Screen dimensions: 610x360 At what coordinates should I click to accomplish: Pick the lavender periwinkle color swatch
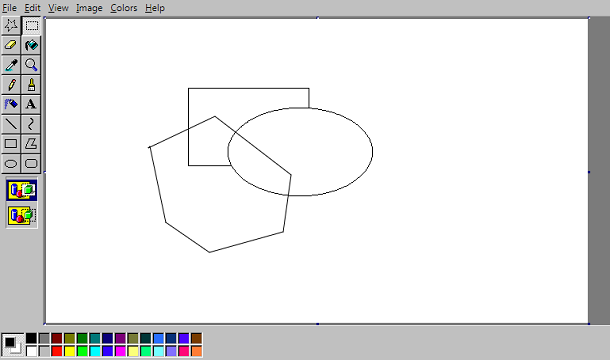[171, 351]
